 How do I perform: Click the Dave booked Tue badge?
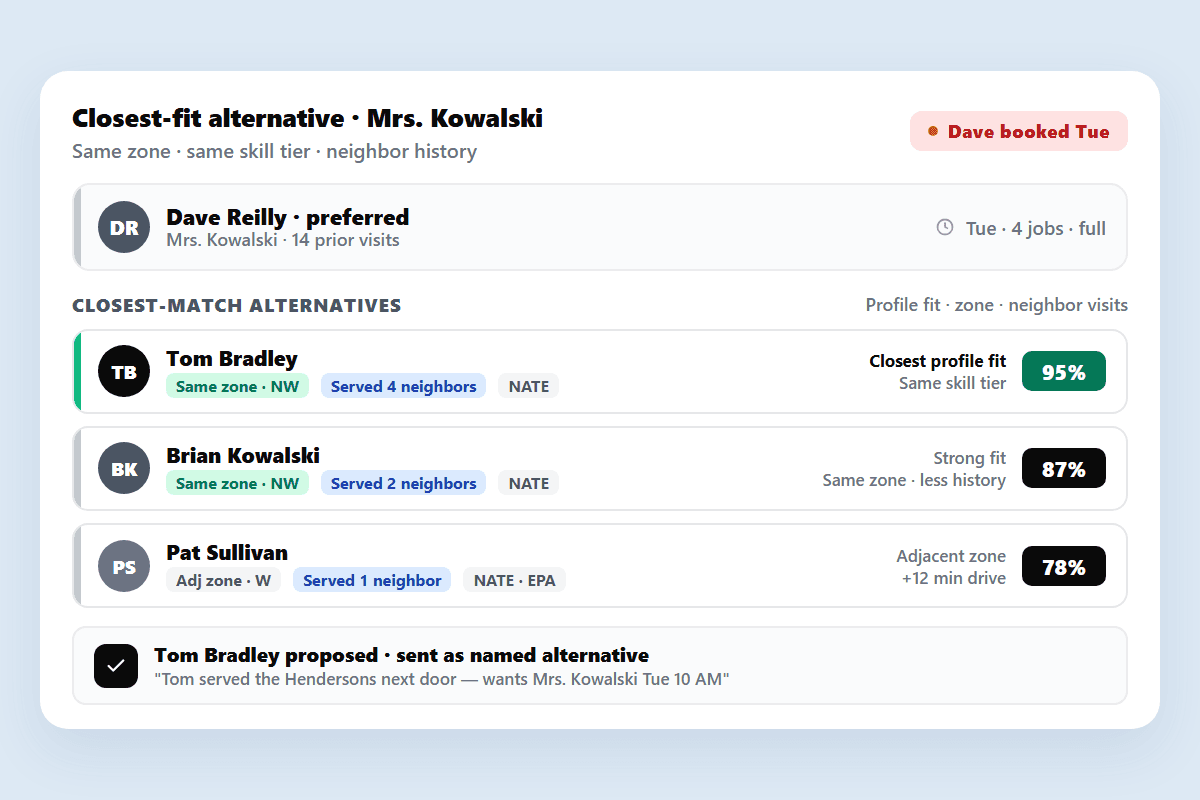(x=1018, y=131)
